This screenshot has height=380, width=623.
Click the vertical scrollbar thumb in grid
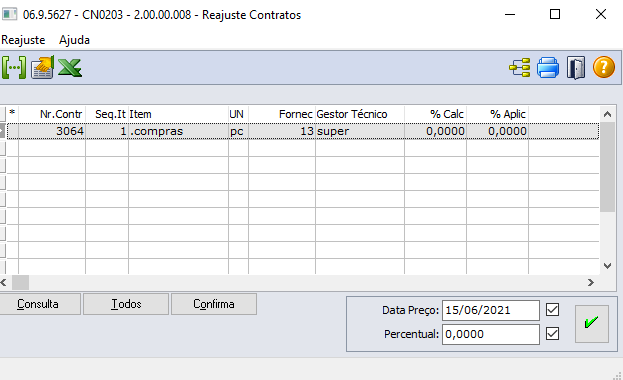click(607, 167)
